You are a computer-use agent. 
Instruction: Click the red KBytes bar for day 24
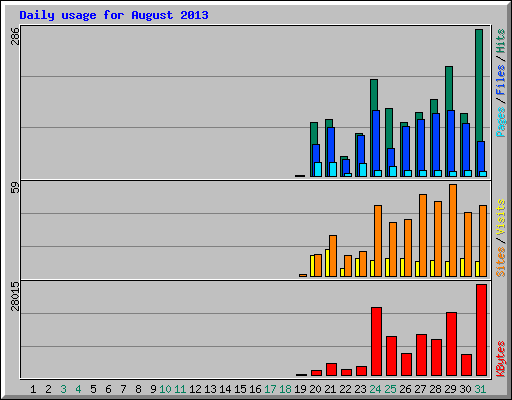pyautogui.click(x=376, y=341)
